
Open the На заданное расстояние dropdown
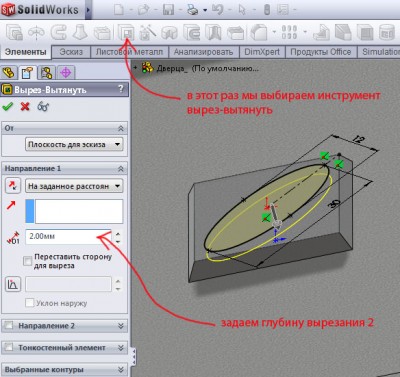[x=74, y=186]
